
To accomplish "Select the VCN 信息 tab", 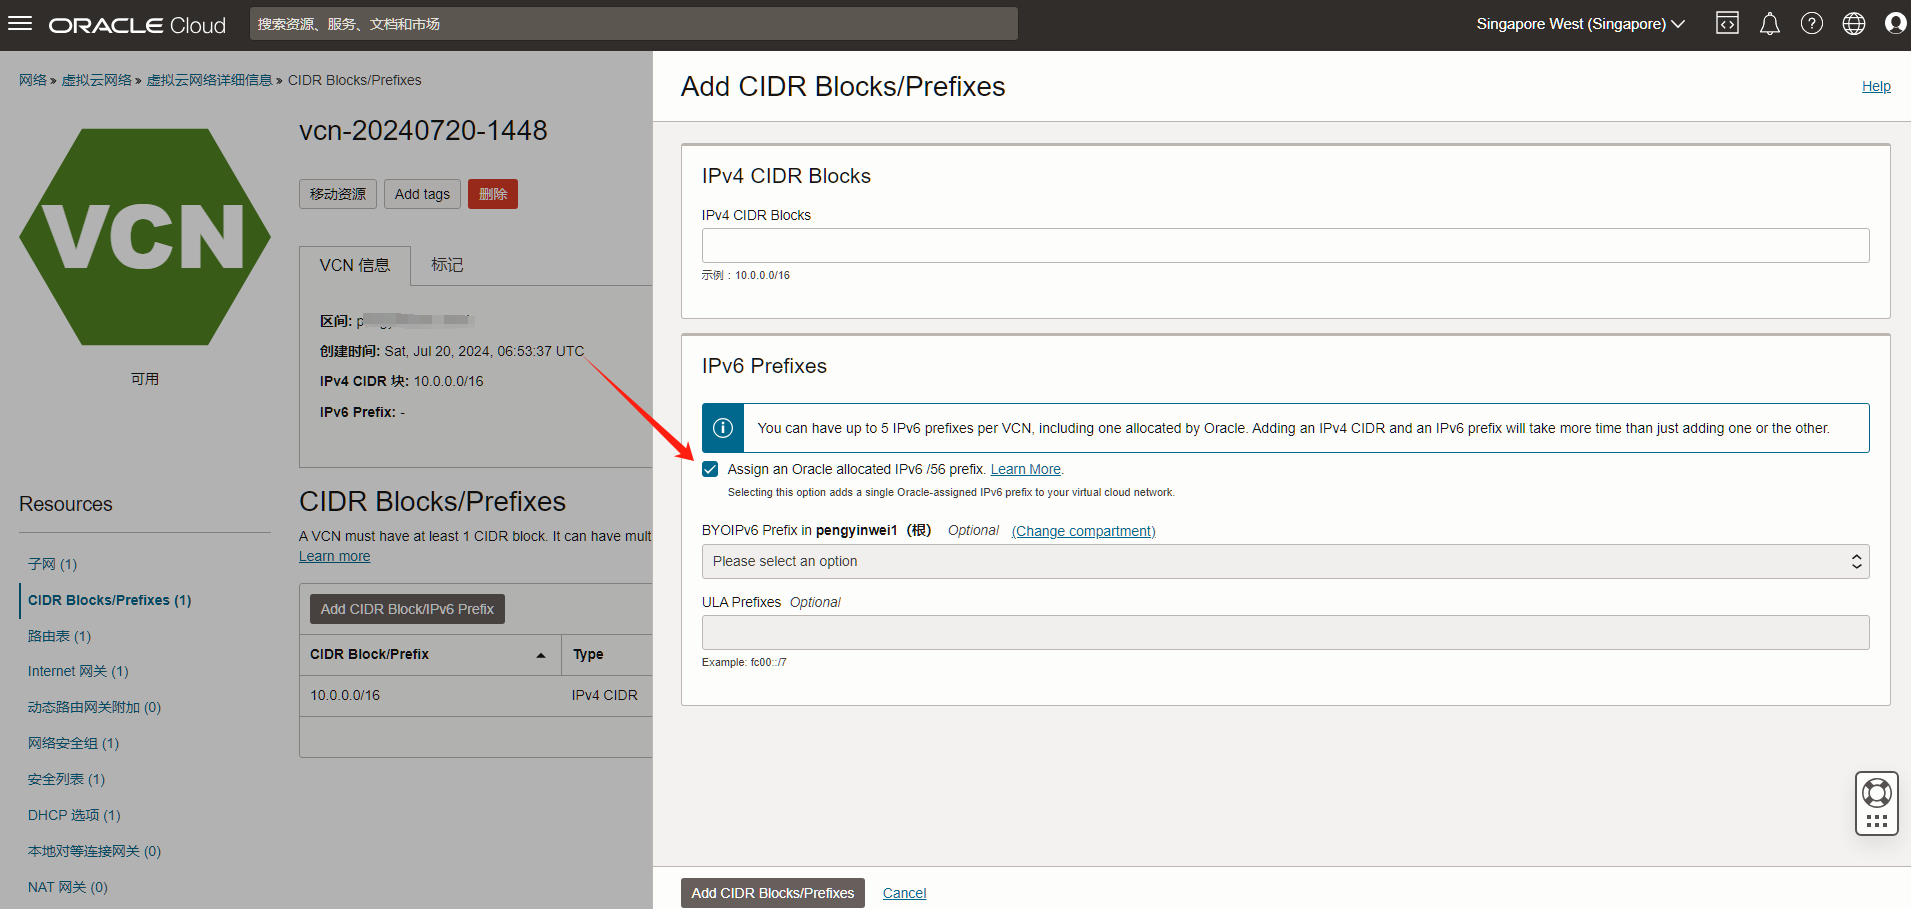I will pyautogui.click(x=355, y=265).
